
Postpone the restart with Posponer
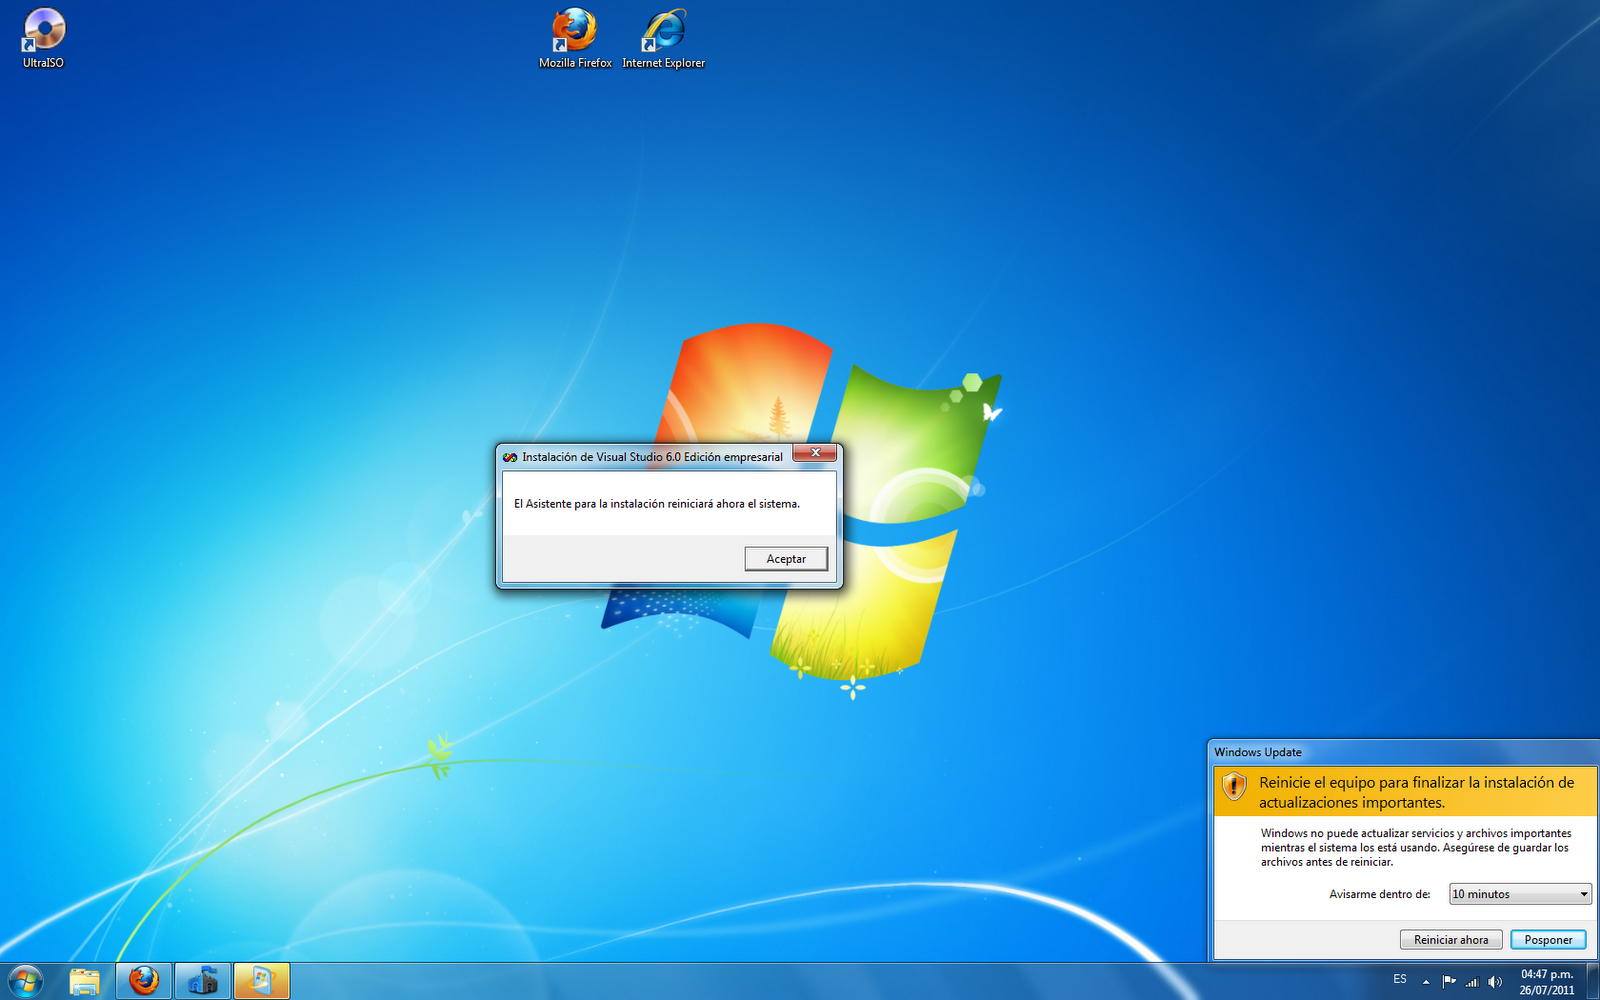pyautogui.click(x=1548, y=940)
